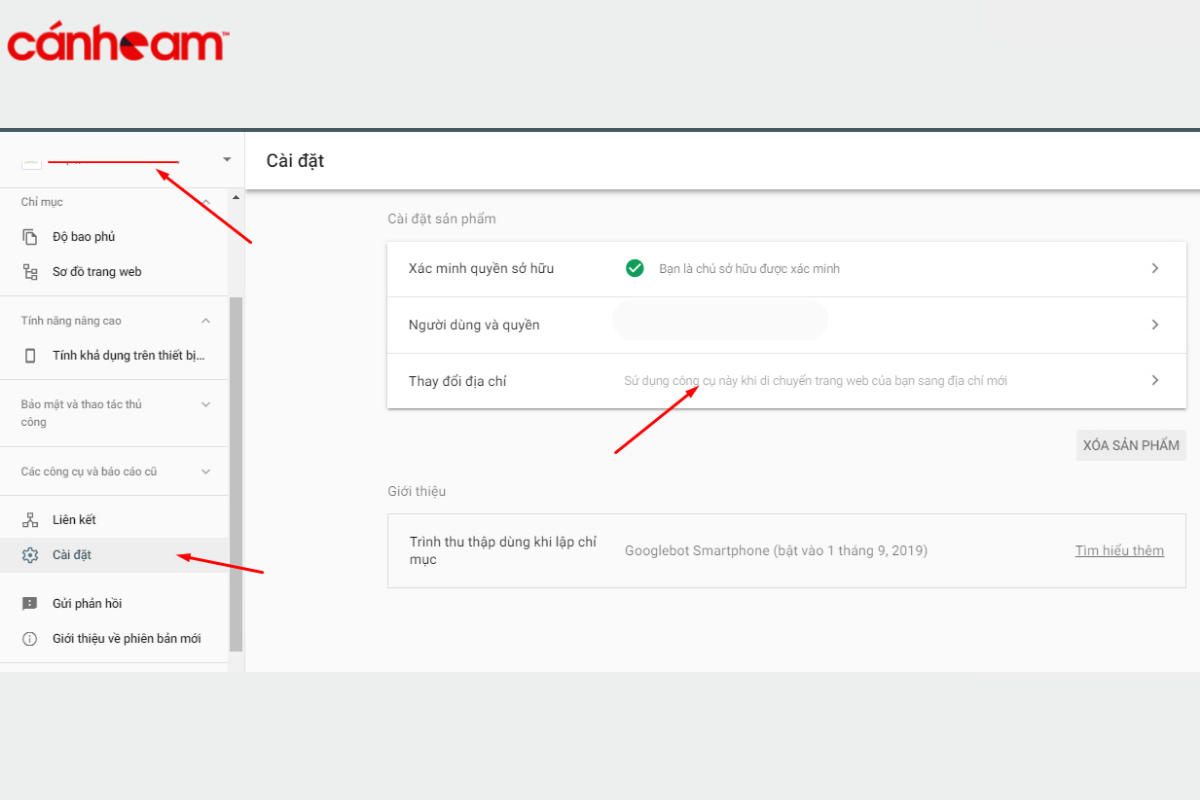
Task: Expand Các công cụ và báo cáo cũ
Action: point(206,472)
